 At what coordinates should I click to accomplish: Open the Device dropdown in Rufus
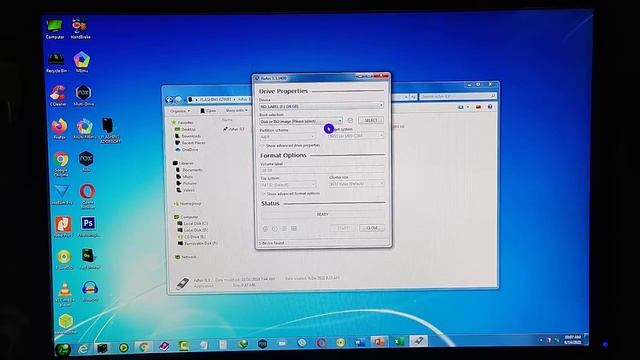(321, 106)
